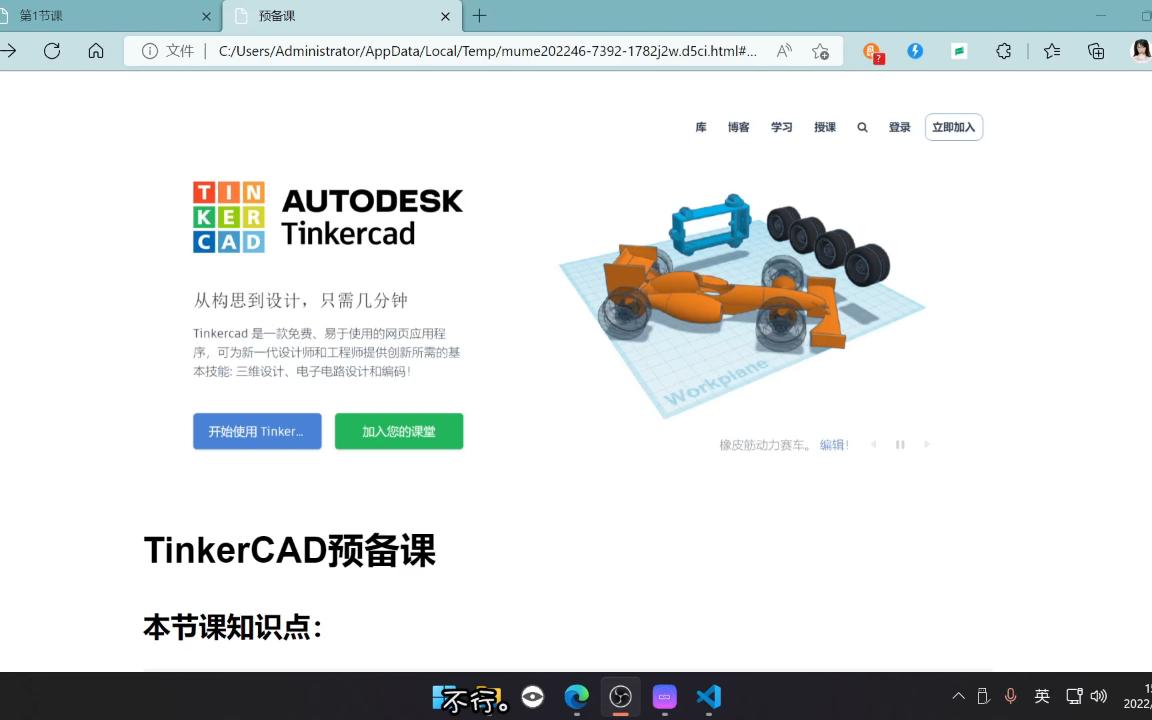
Task: Click the address bar input field
Action: point(490,51)
